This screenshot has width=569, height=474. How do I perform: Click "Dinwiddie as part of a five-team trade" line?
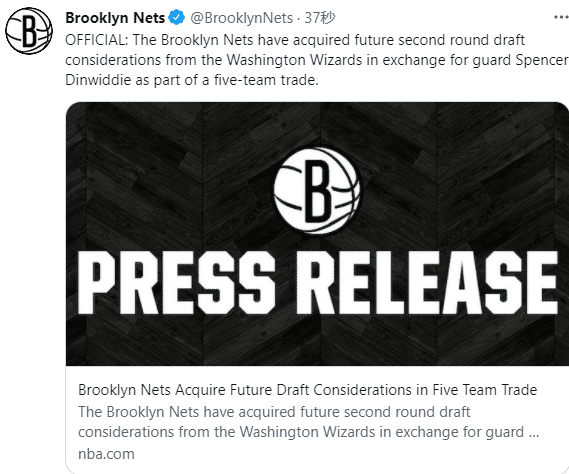click(192, 80)
